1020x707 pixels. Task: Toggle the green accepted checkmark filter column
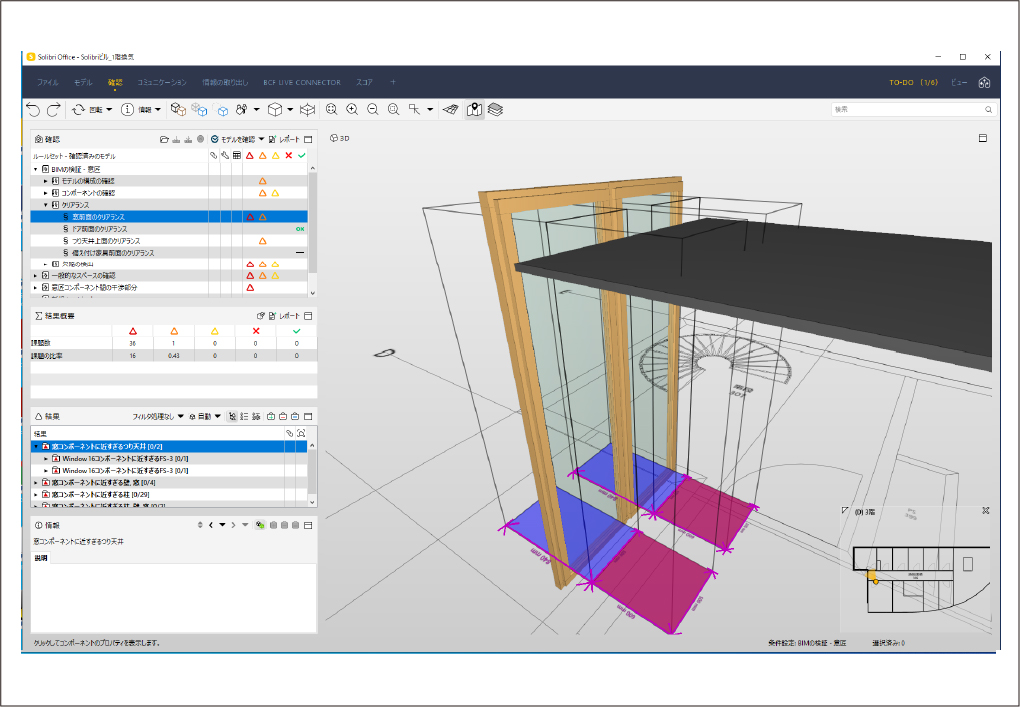click(300, 155)
